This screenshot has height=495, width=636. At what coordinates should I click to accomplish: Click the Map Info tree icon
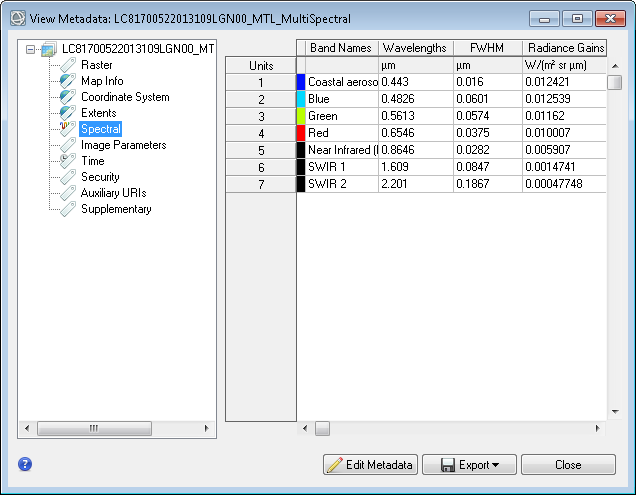click(x=68, y=81)
